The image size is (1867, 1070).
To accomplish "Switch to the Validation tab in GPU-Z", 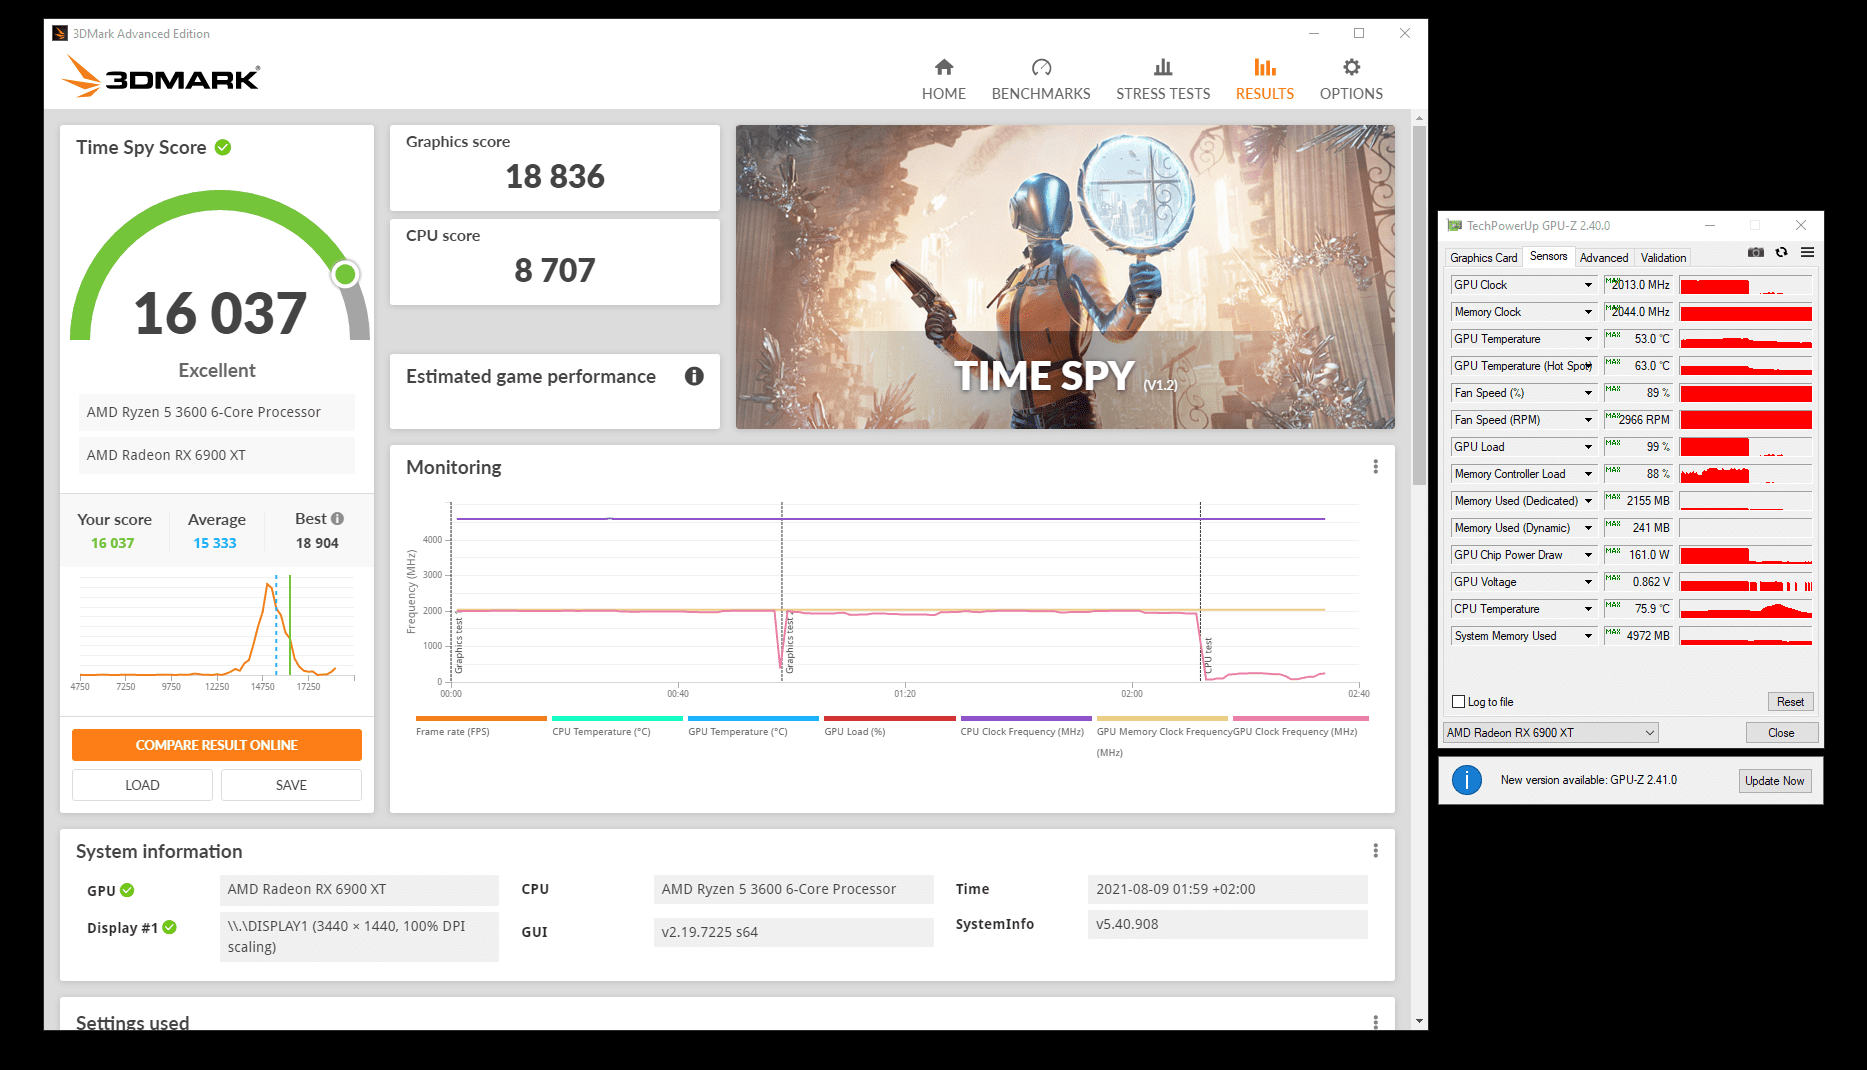I will pos(1663,258).
